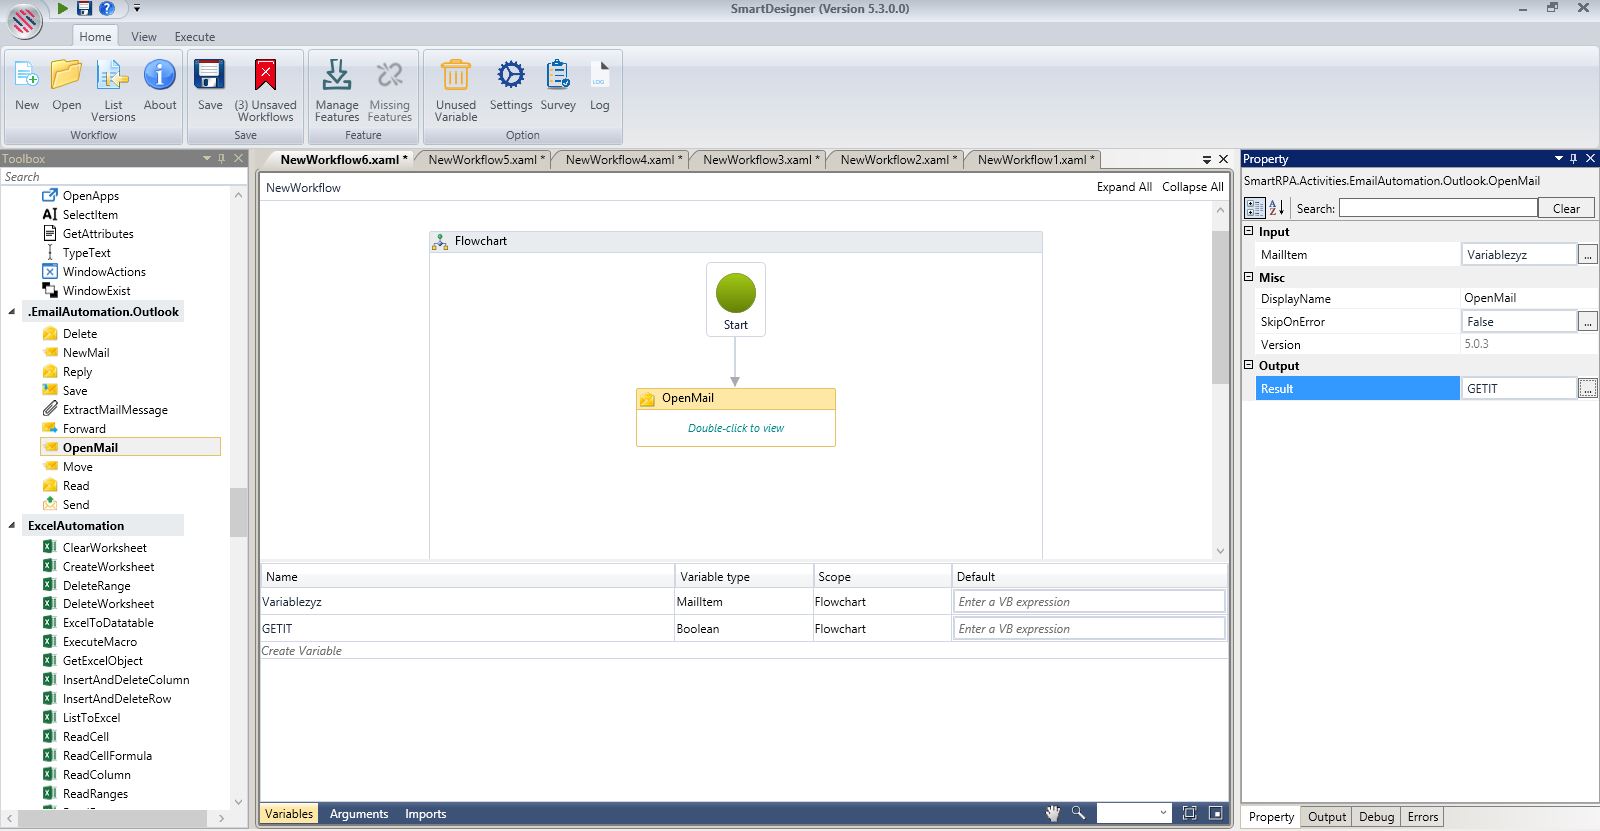Screen dimensions: 1600x831
Task: Collapse the Input property category
Action: coord(1248,231)
